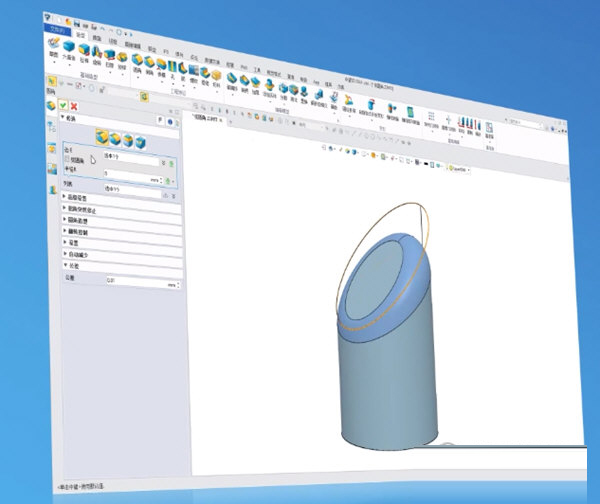Collapse the tolerance section at the bottom
This screenshot has height=504, width=600.
click(x=66, y=267)
